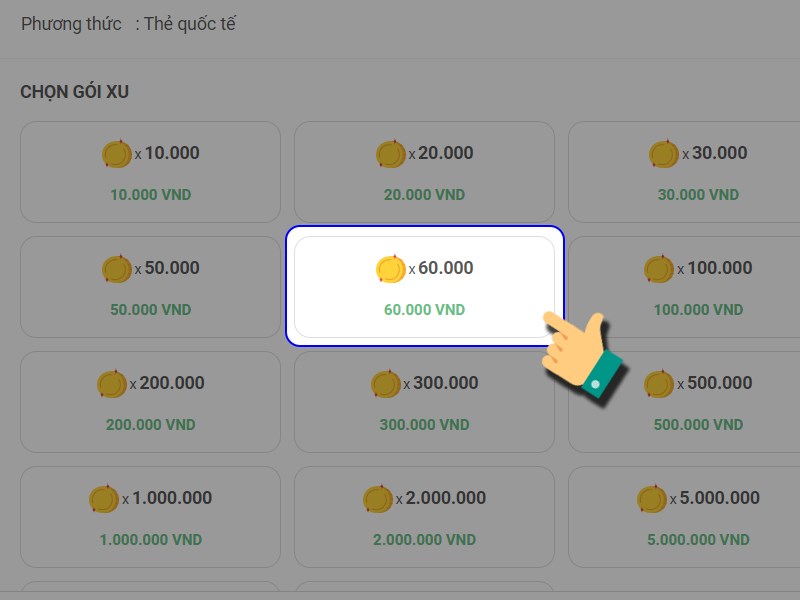
Task: Pick the 5.000.000 VND price label
Action: [x=698, y=540]
